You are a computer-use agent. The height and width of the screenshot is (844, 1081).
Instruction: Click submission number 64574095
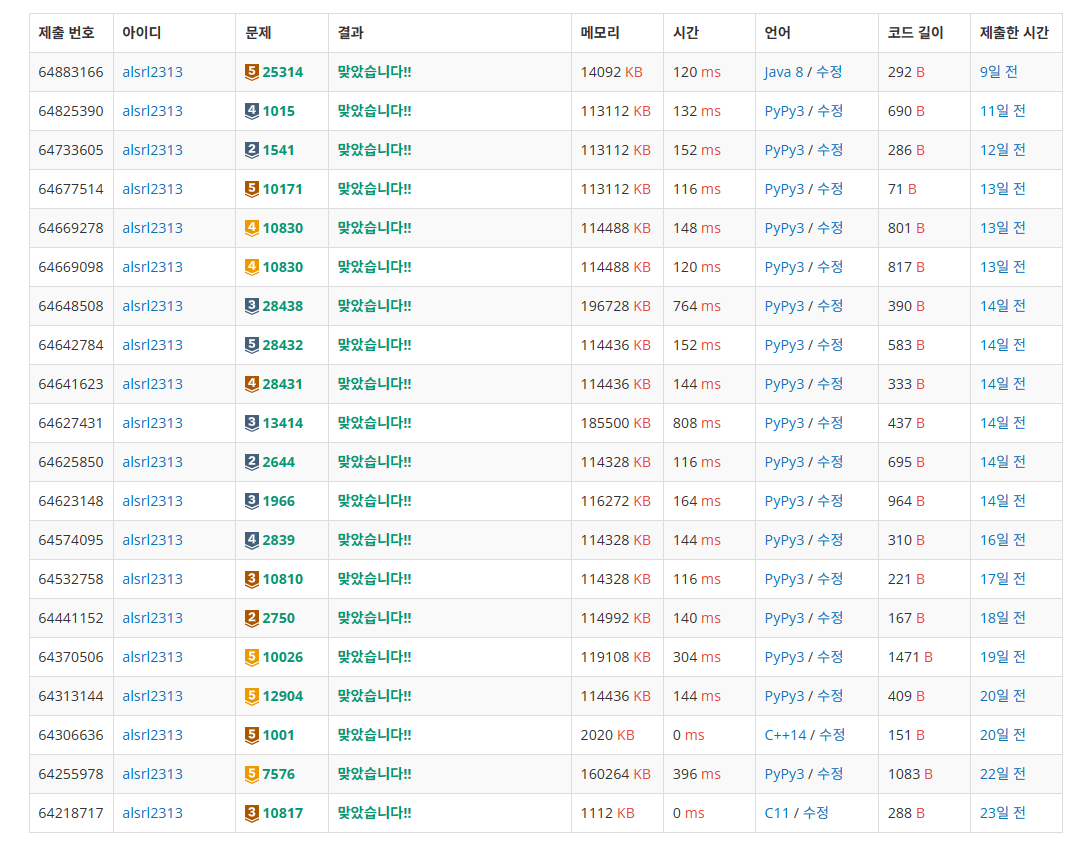click(x=71, y=540)
